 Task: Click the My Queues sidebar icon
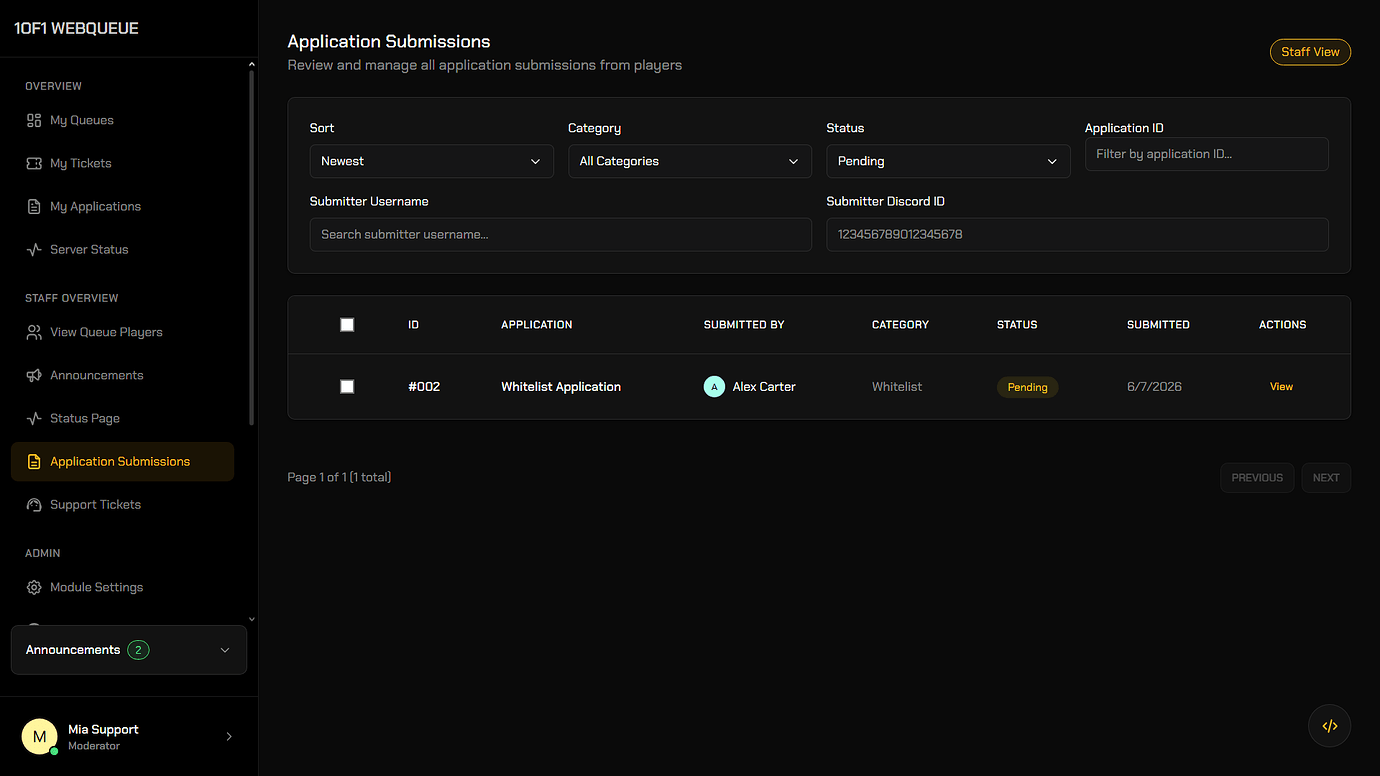[x=34, y=120]
